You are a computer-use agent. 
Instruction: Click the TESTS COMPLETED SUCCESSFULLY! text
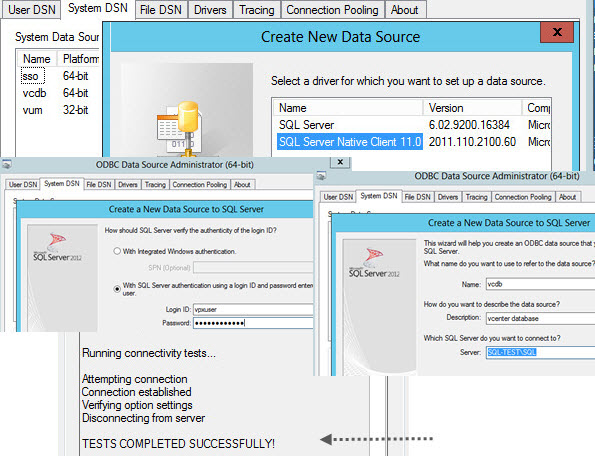[178, 443]
